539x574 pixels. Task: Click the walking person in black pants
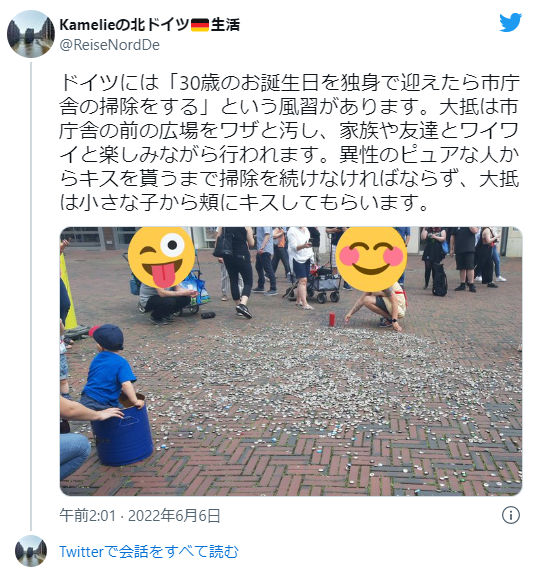[x=237, y=272]
